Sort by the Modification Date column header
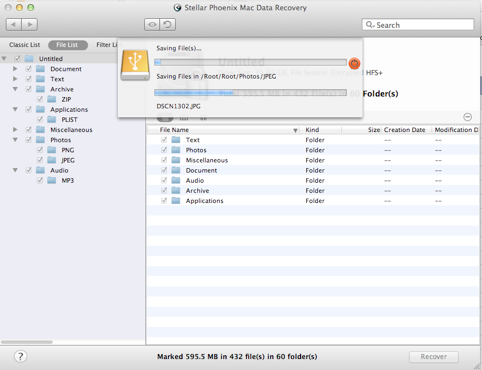The width and height of the screenshot is (482, 370). [x=456, y=130]
